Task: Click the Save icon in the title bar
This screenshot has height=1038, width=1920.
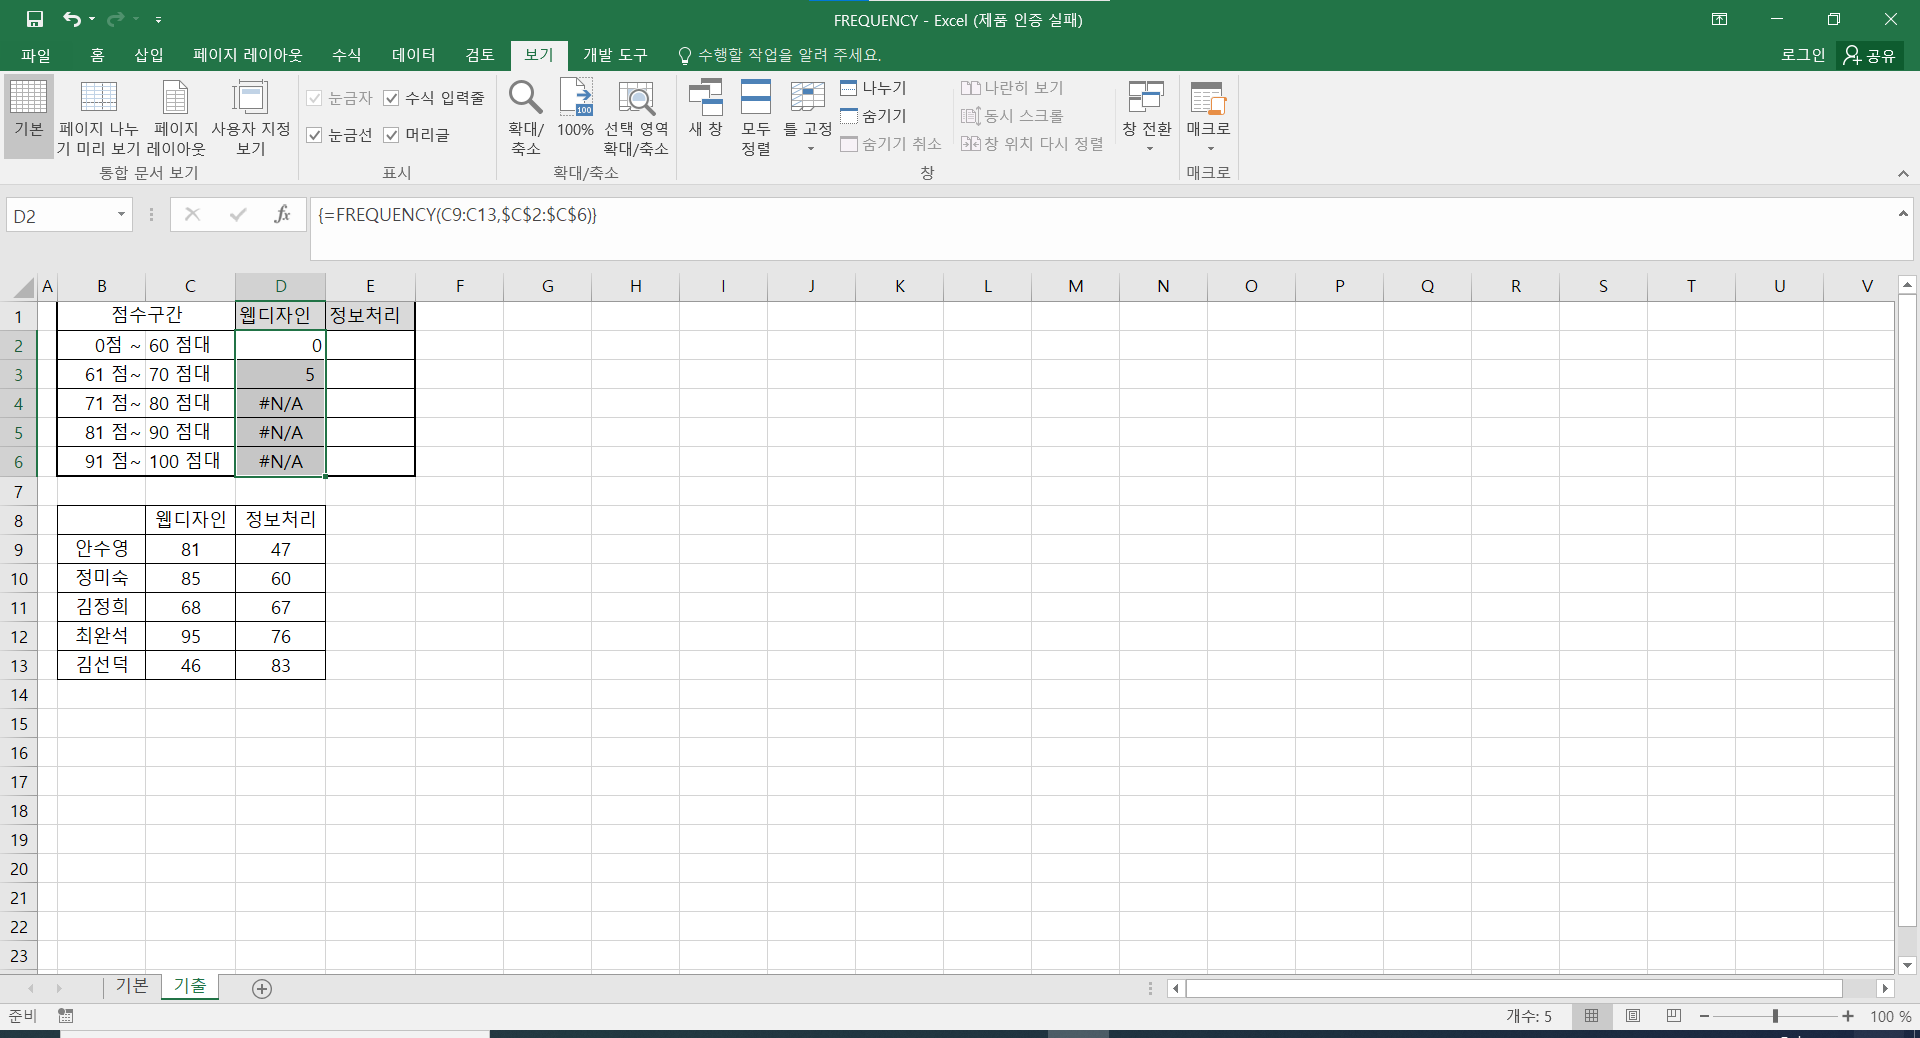Action: [35, 19]
